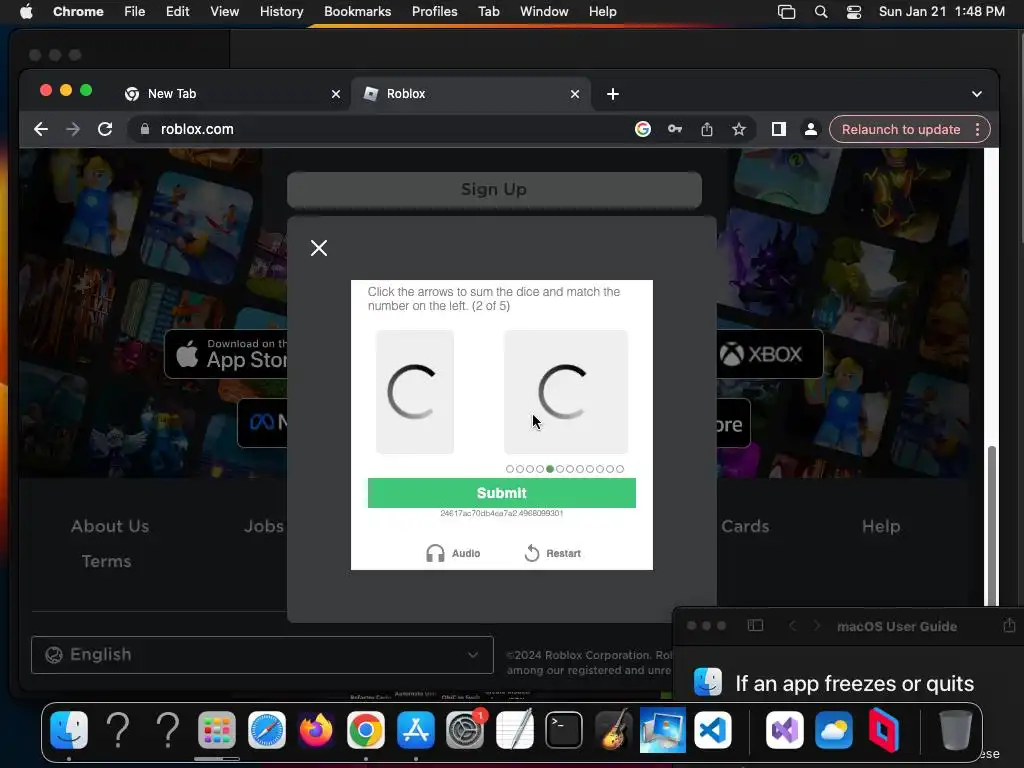Open Chrome three-dot menu
Image resolution: width=1024 pixels, height=768 pixels.
[978, 129]
